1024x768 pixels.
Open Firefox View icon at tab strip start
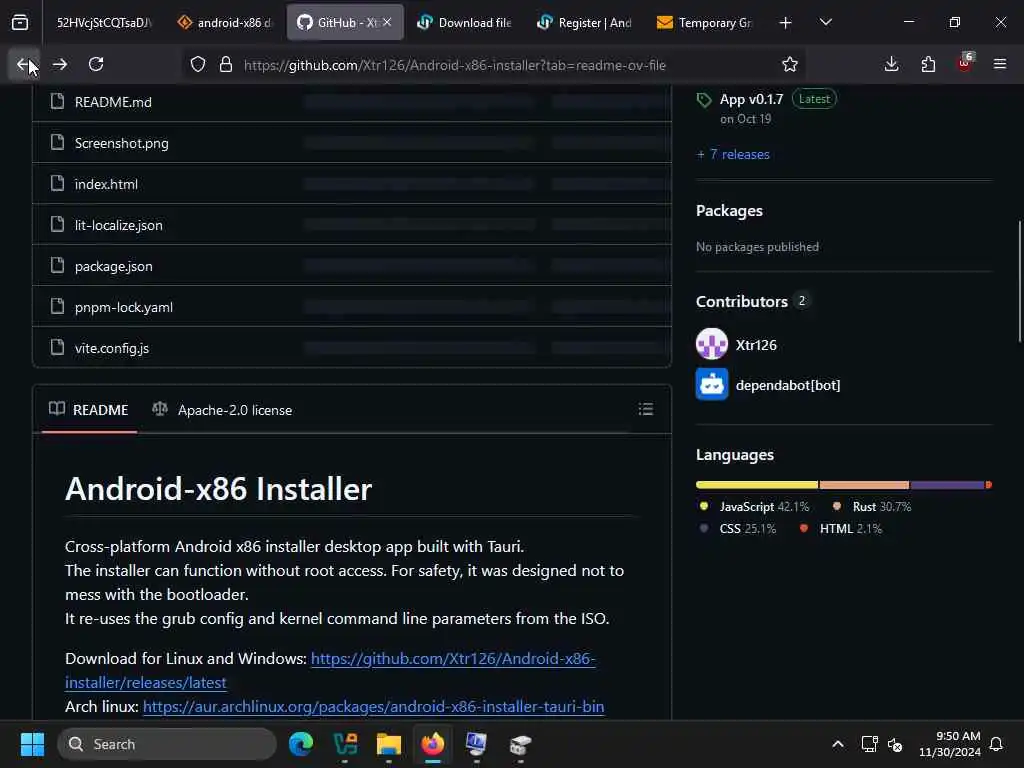(x=20, y=23)
